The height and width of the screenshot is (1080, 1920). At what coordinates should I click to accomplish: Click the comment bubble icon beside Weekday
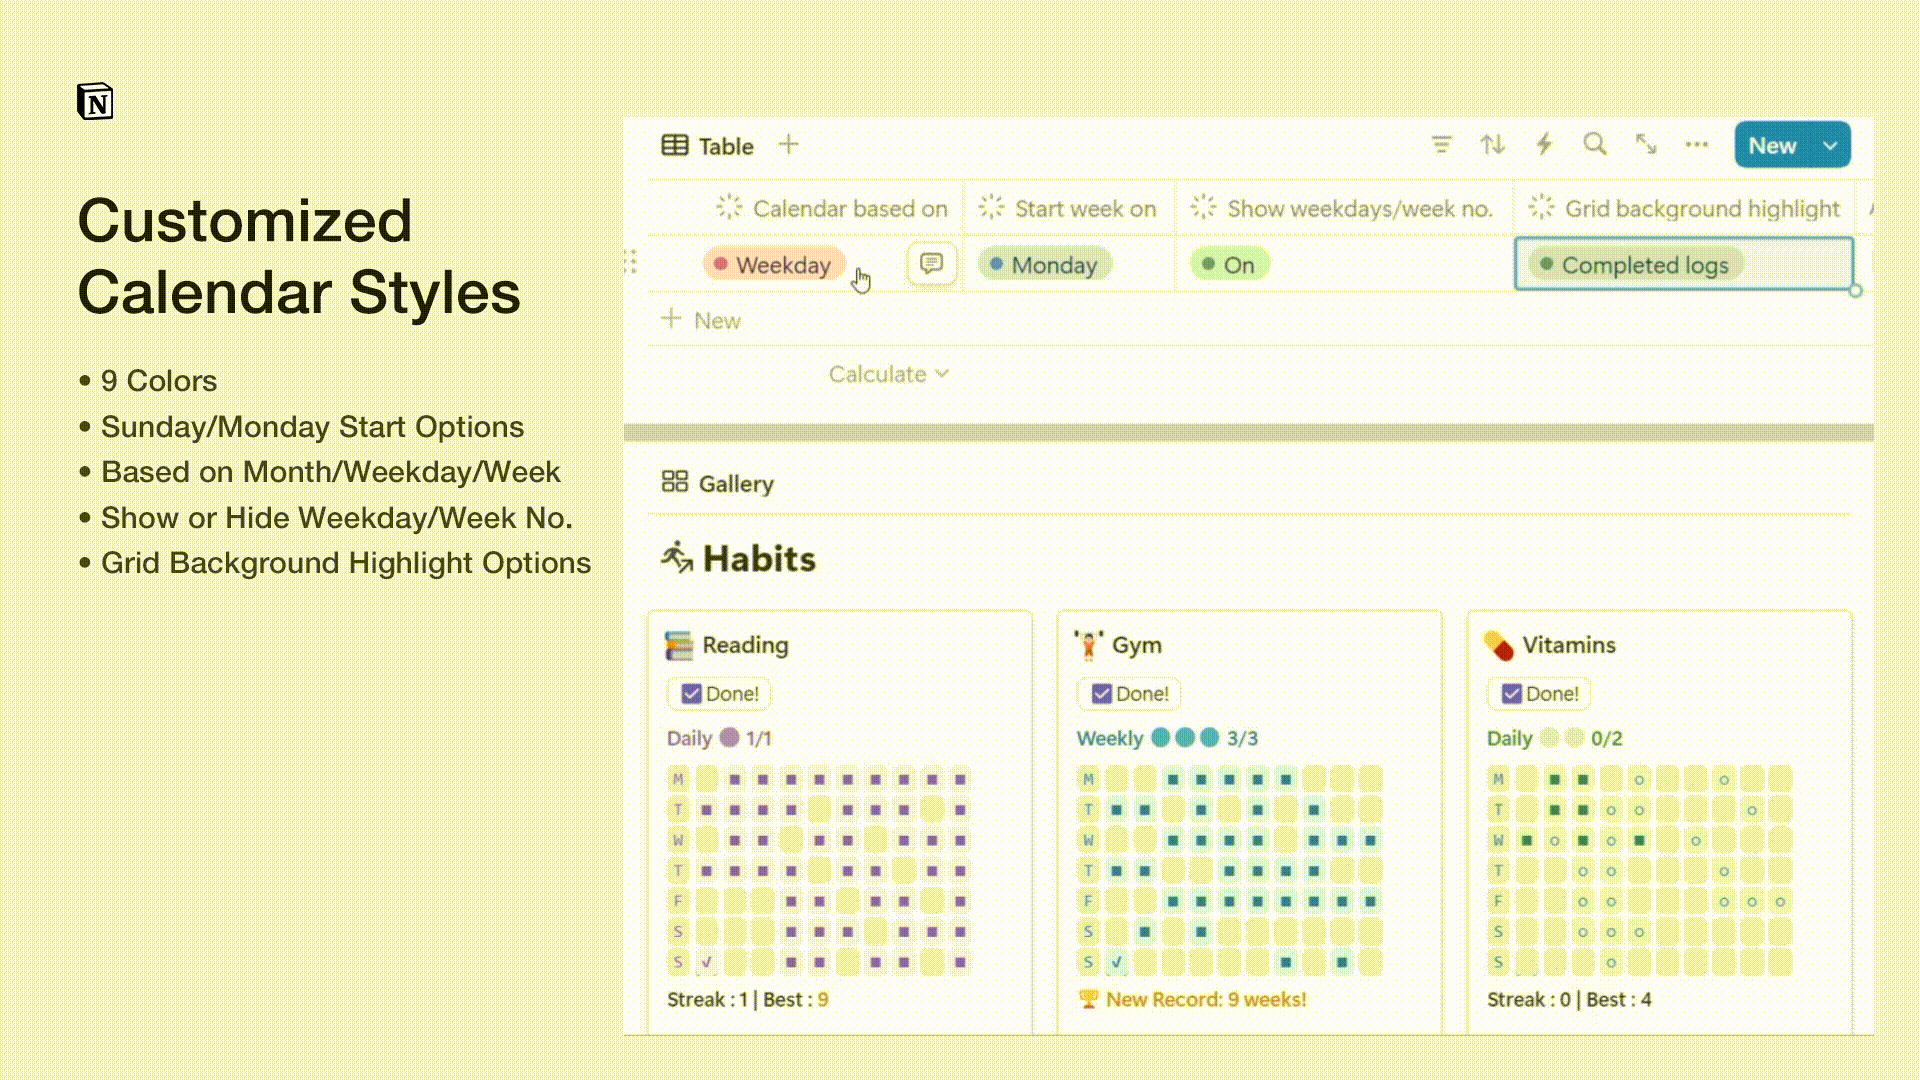(x=931, y=264)
